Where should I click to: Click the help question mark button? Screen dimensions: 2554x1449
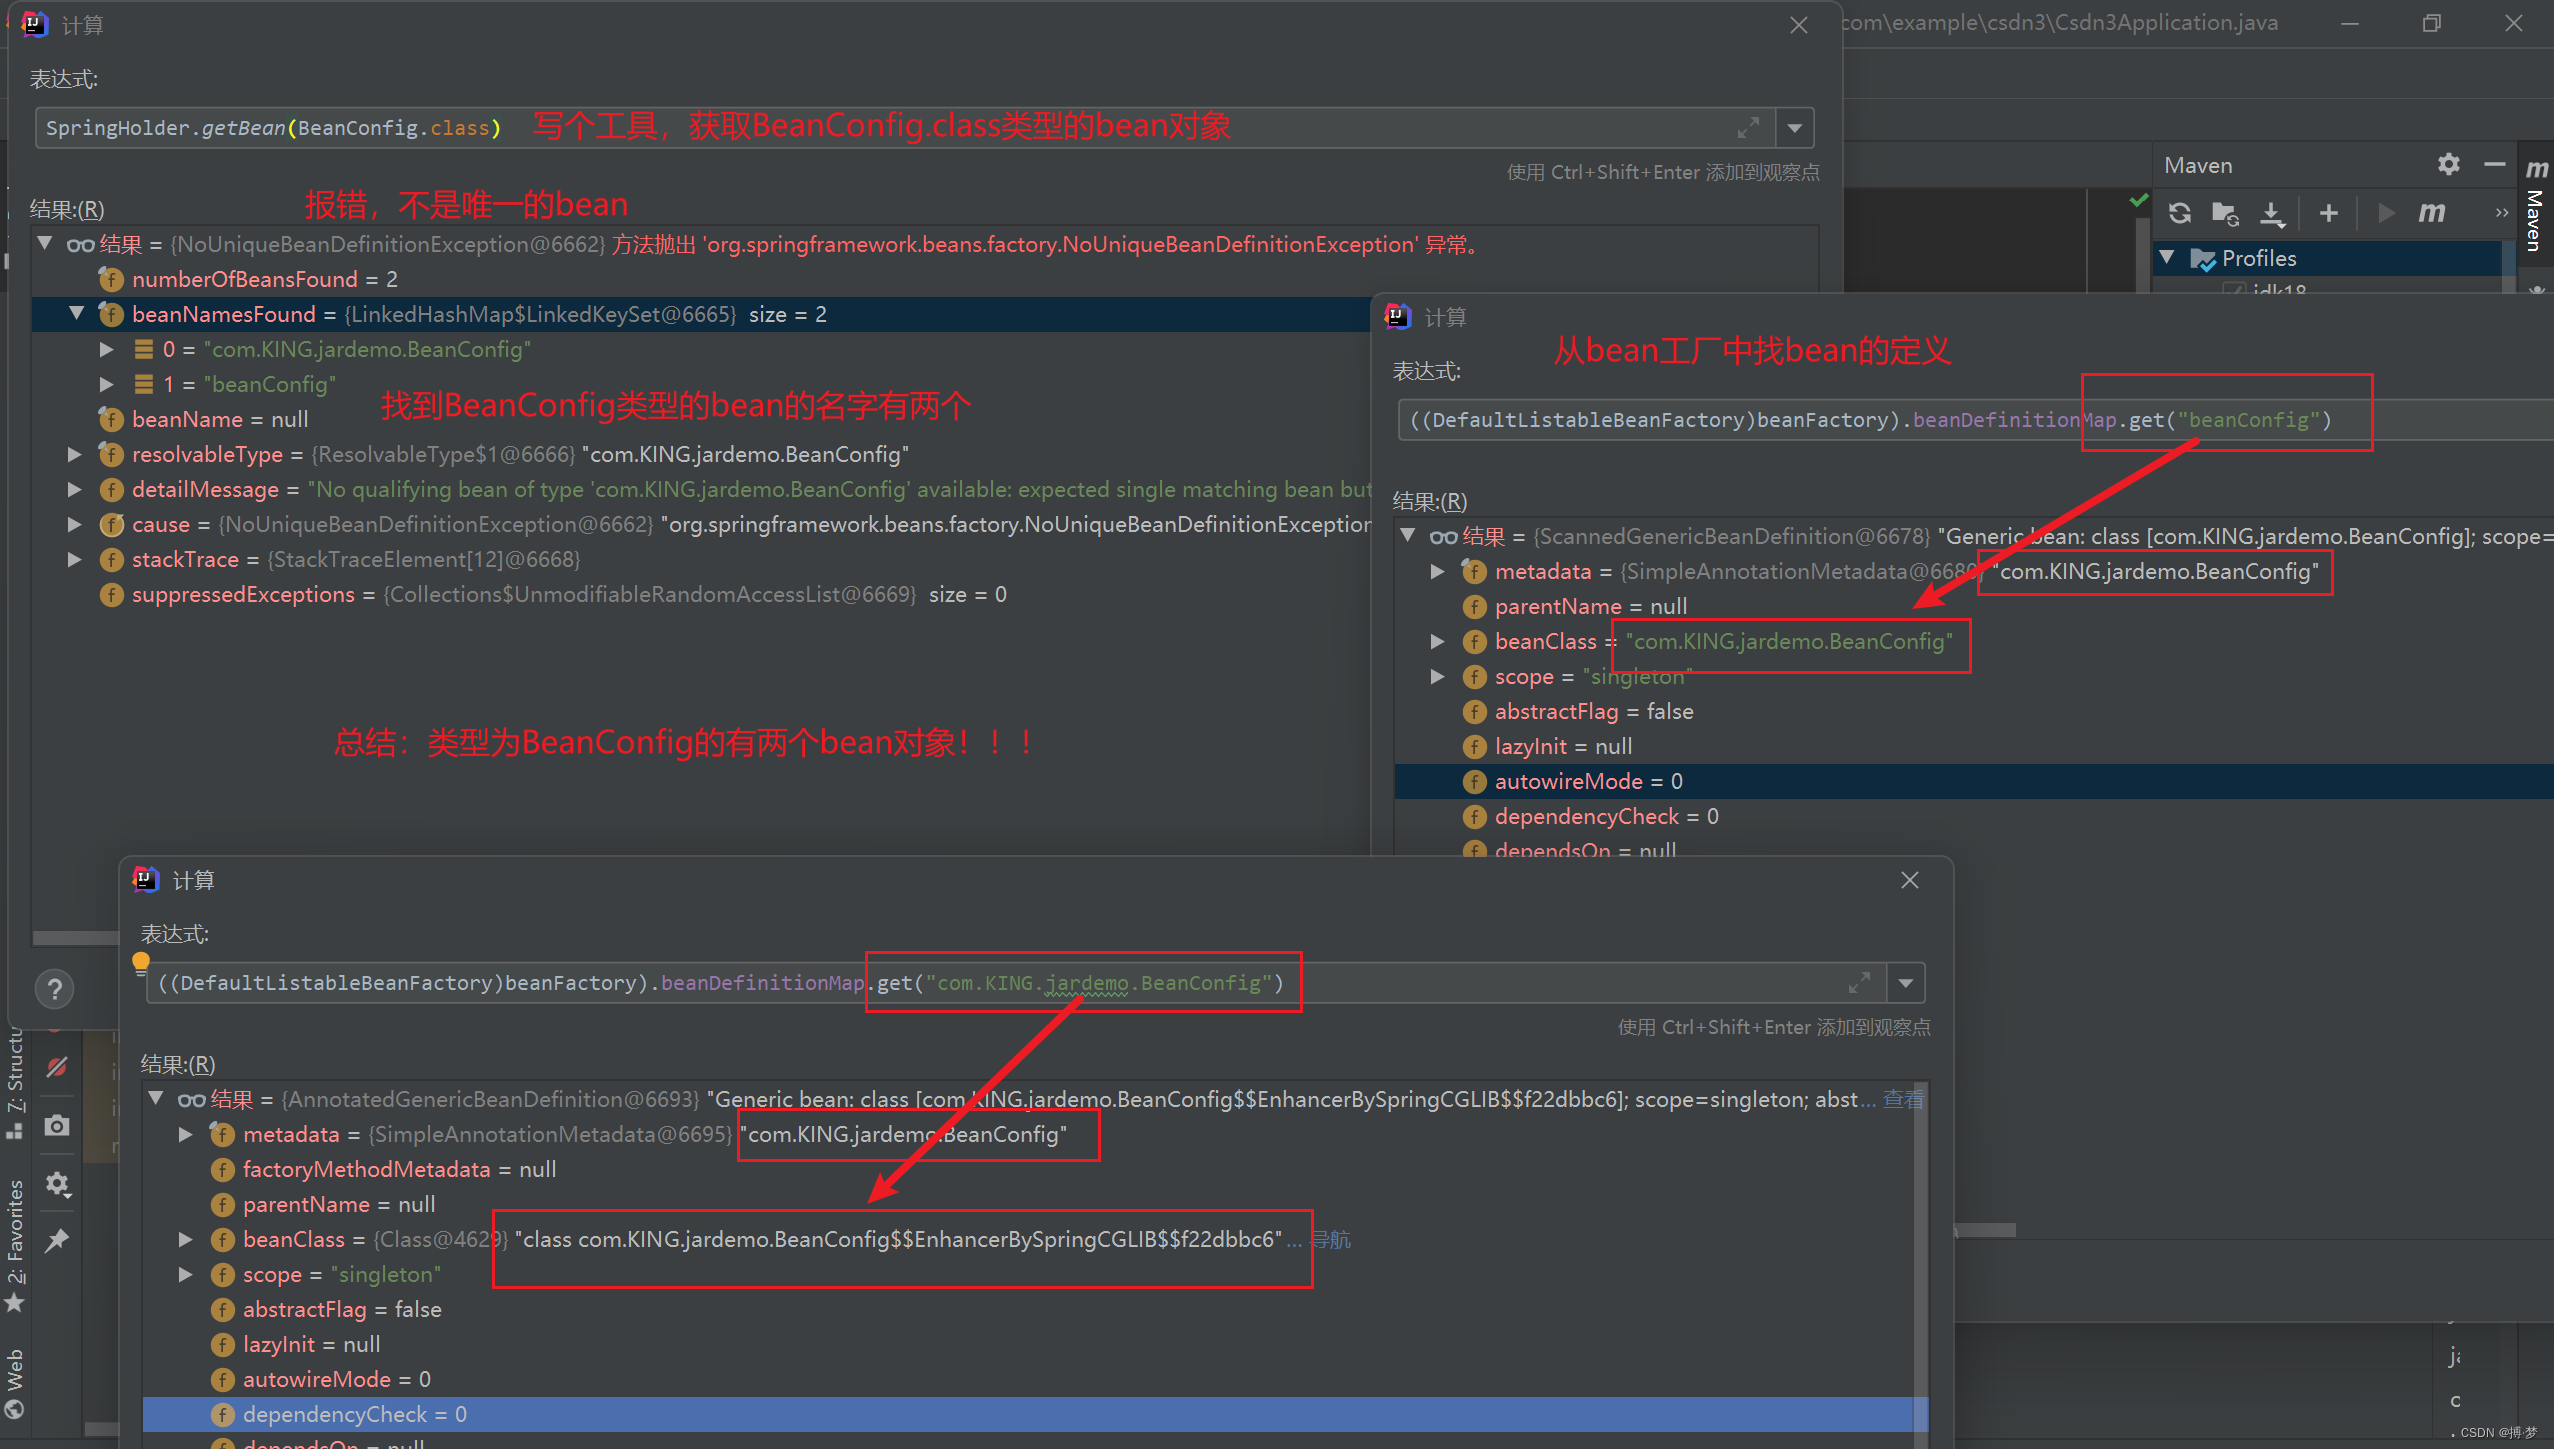55,989
